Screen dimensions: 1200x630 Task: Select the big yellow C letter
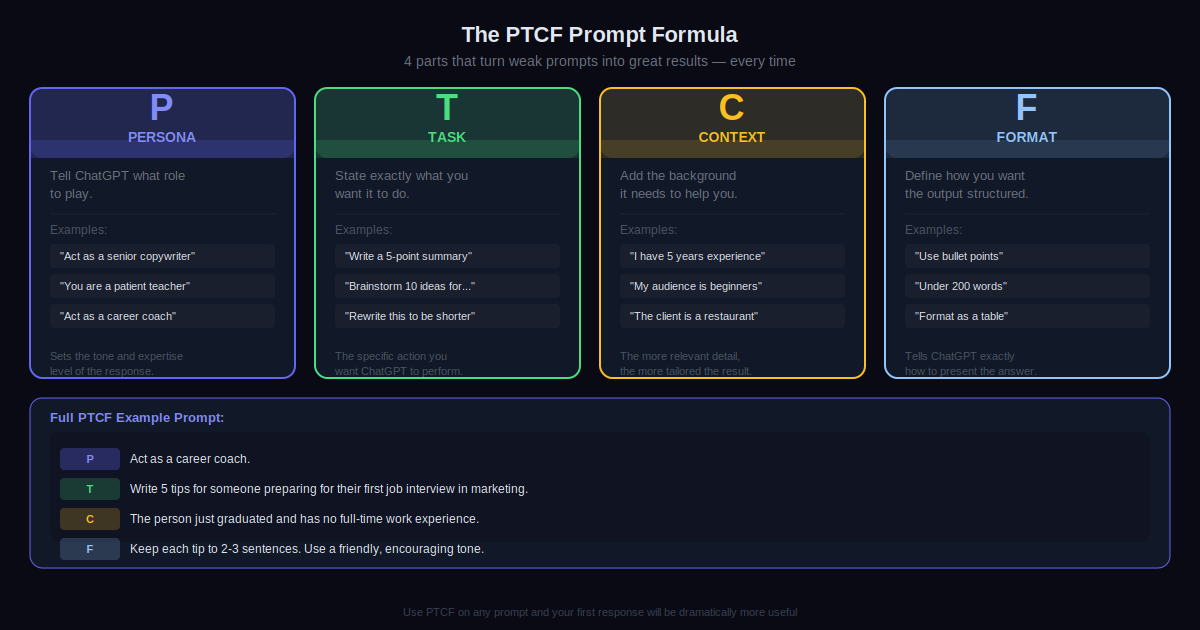732,108
